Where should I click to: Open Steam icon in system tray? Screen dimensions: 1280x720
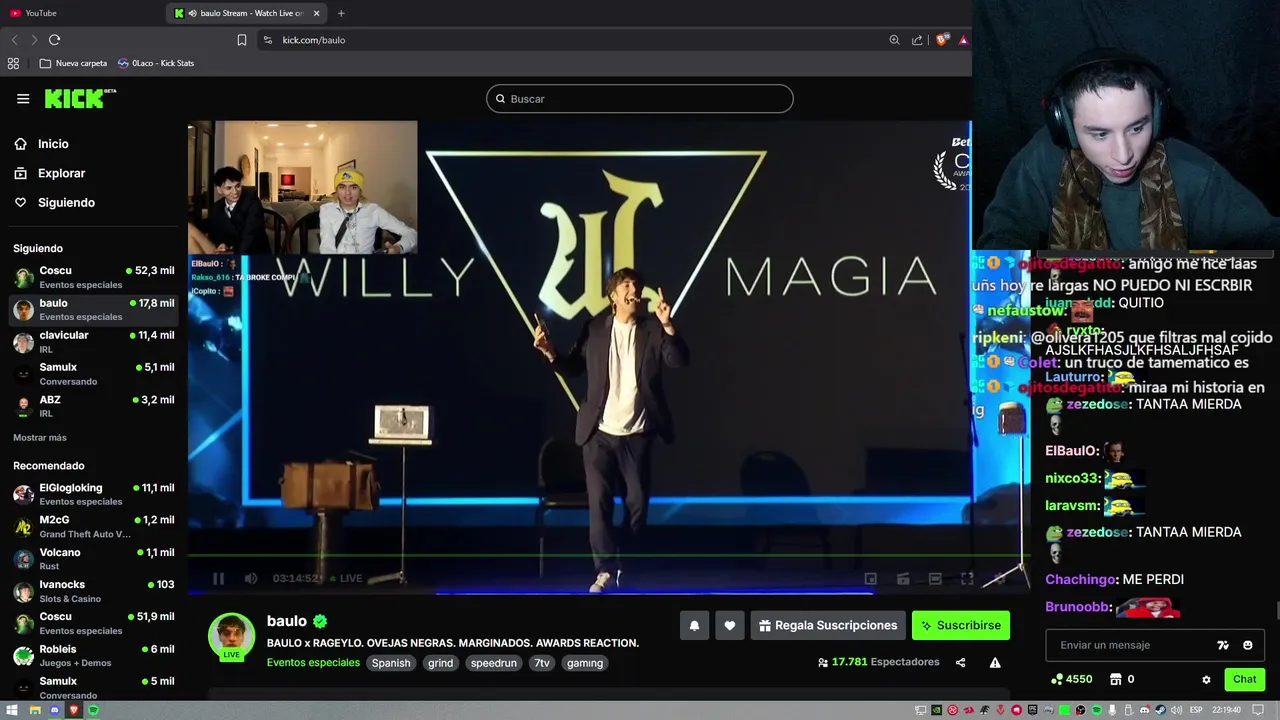coord(1161,710)
